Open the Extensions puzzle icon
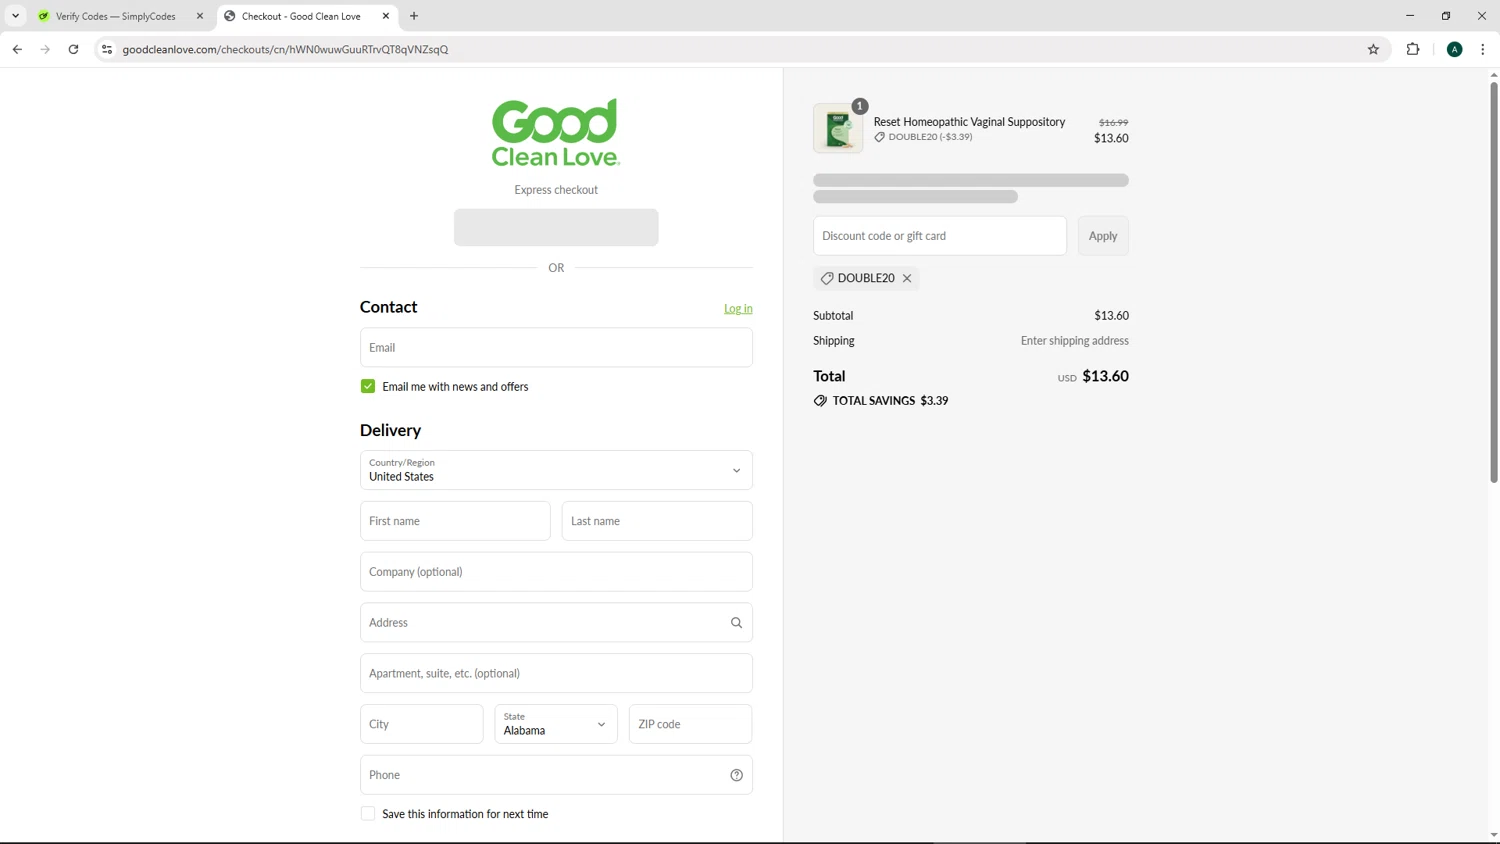 pyautogui.click(x=1413, y=49)
